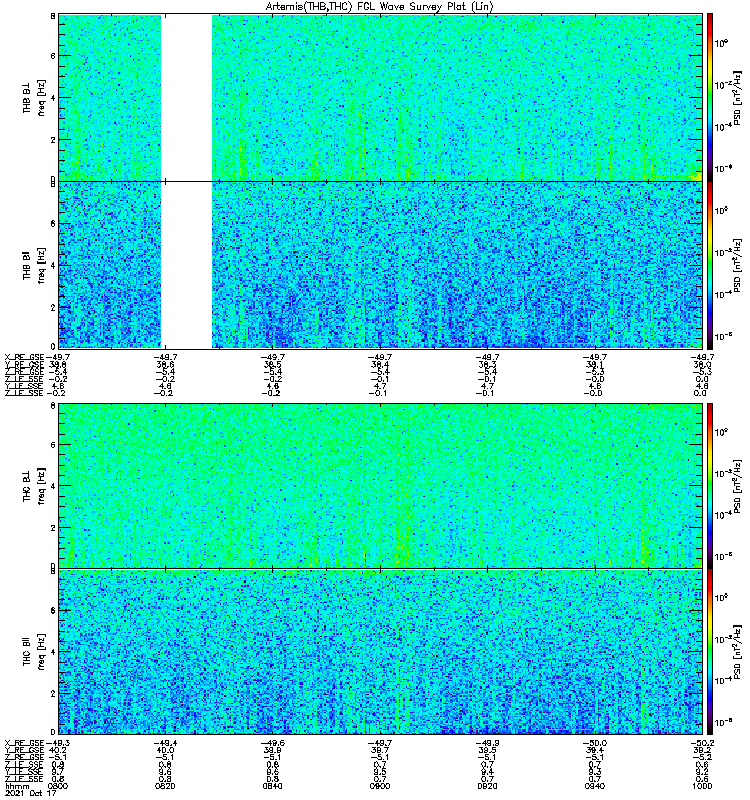The image size is (750, 800).
Task: Click the 'THB B⊥ freq [Hz]' axis label
Action: (x=34, y=97)
